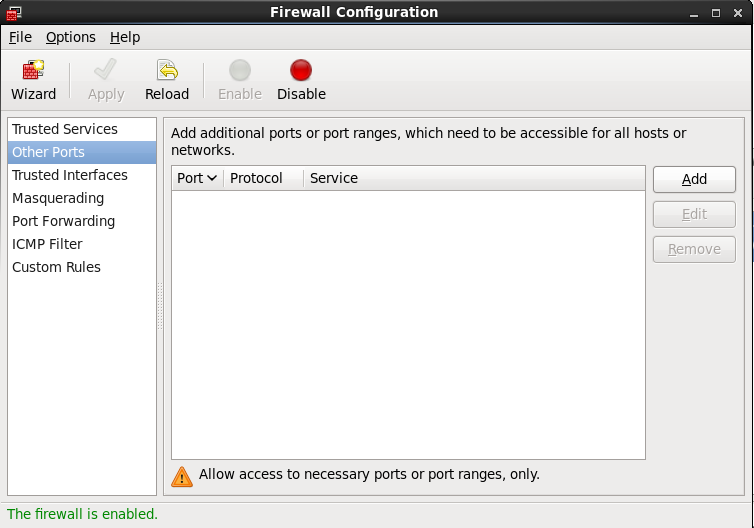
Task: Click "The firewall is enabled." status text
Action: (82, 514)
